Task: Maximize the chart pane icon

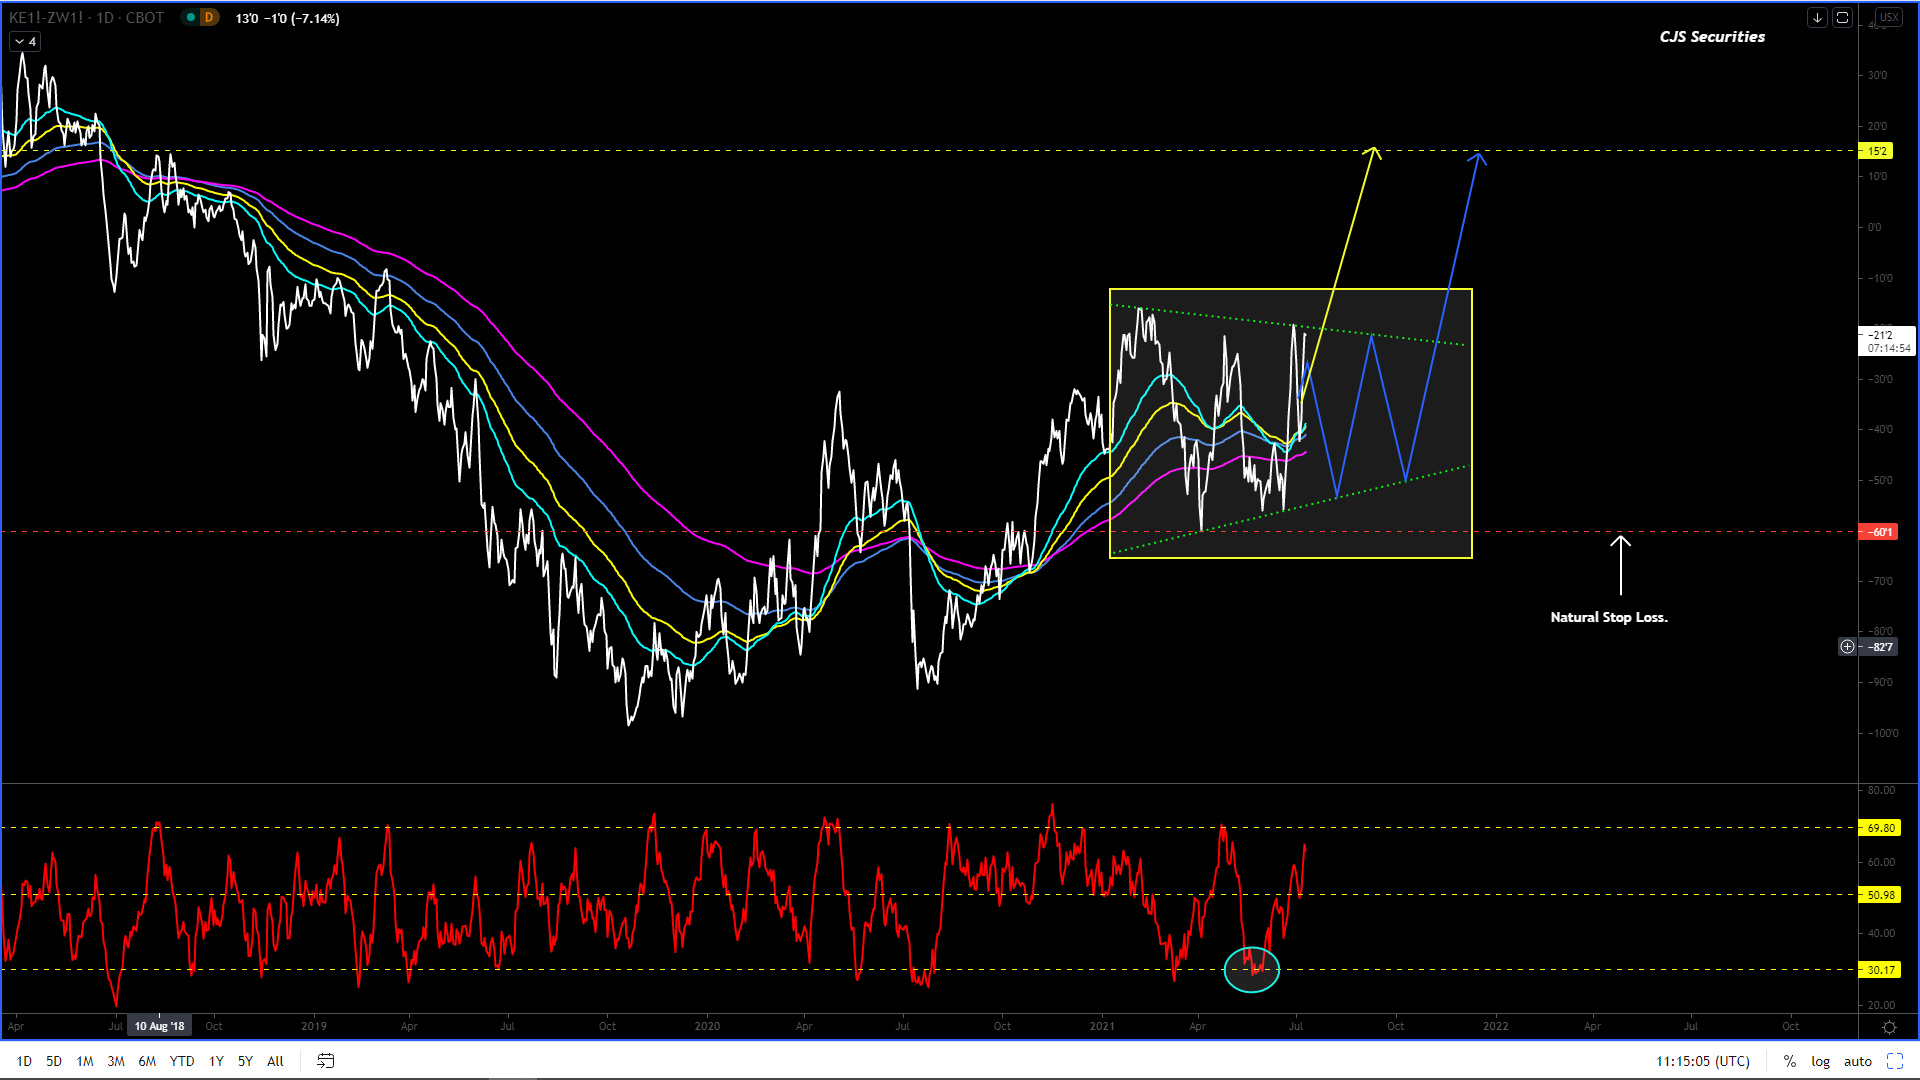Action: [x=1842, y=18]
